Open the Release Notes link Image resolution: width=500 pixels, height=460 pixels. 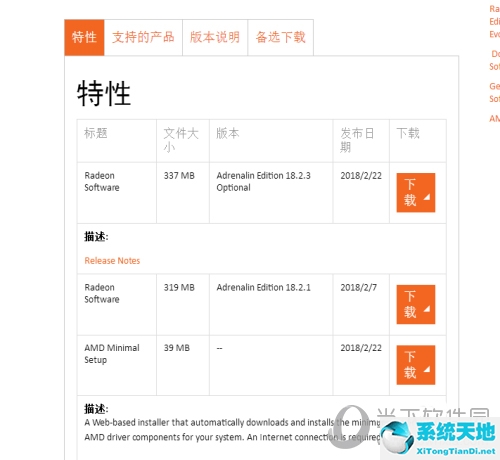click(x=112, y=261)
